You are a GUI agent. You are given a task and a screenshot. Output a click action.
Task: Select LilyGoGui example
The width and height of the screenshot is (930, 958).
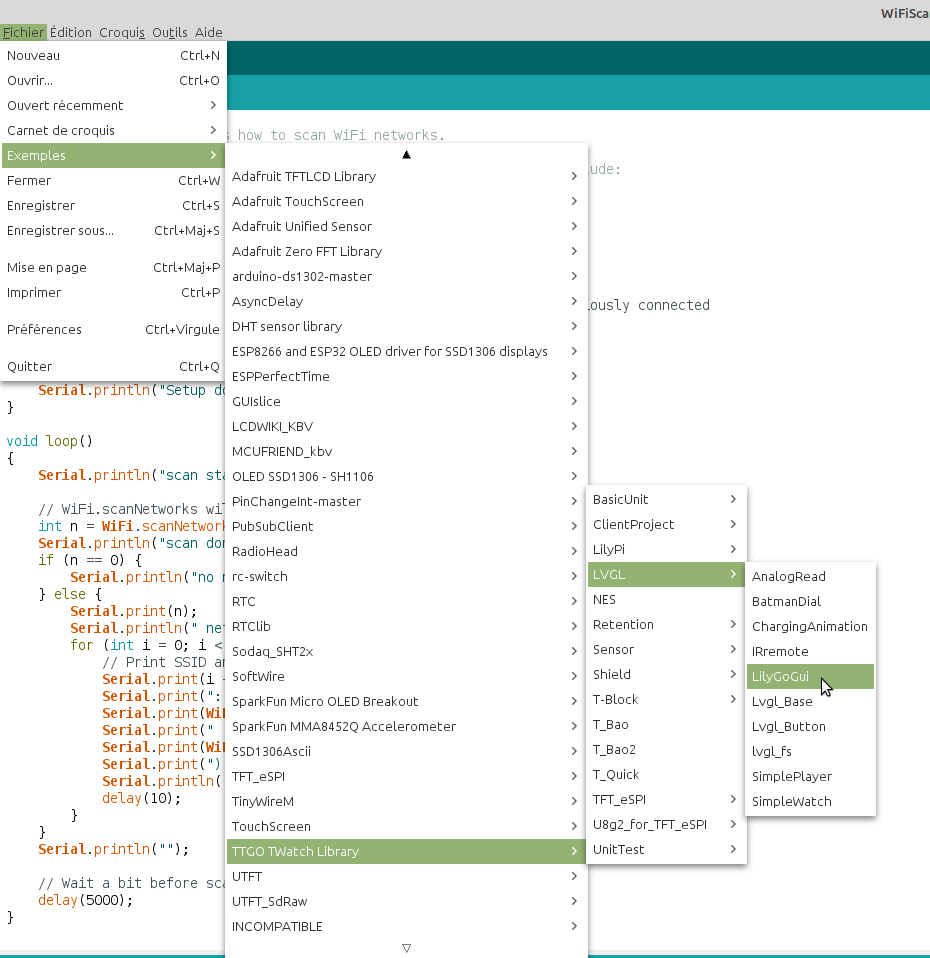(x=810, y=678)
